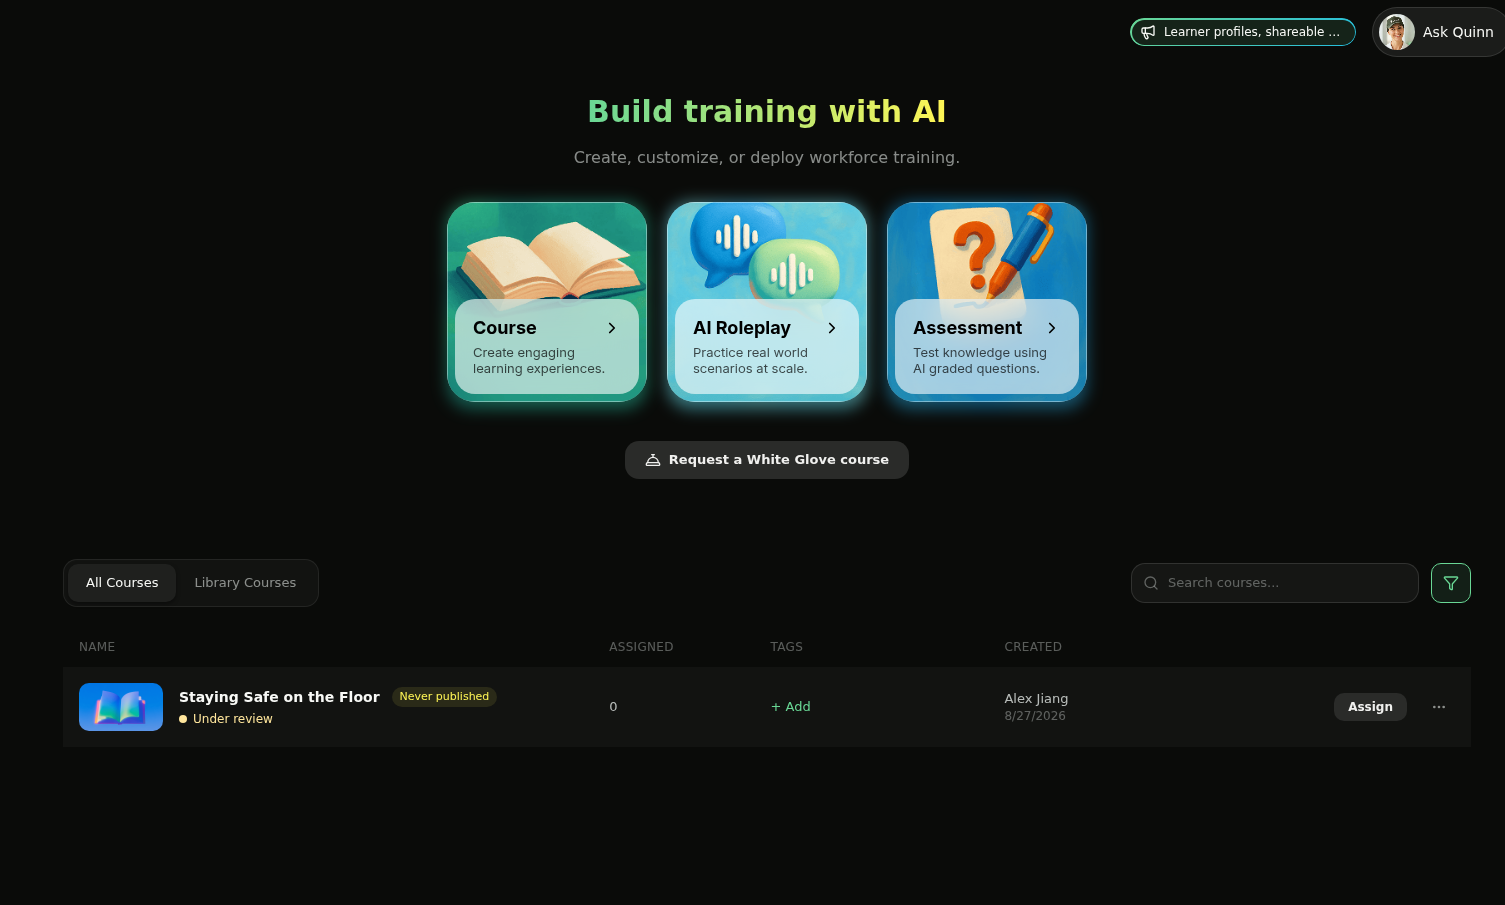The height and width of the screenshot is (905, 1505).
Task: Add a tag to the course row
Action: click(791, 707)
